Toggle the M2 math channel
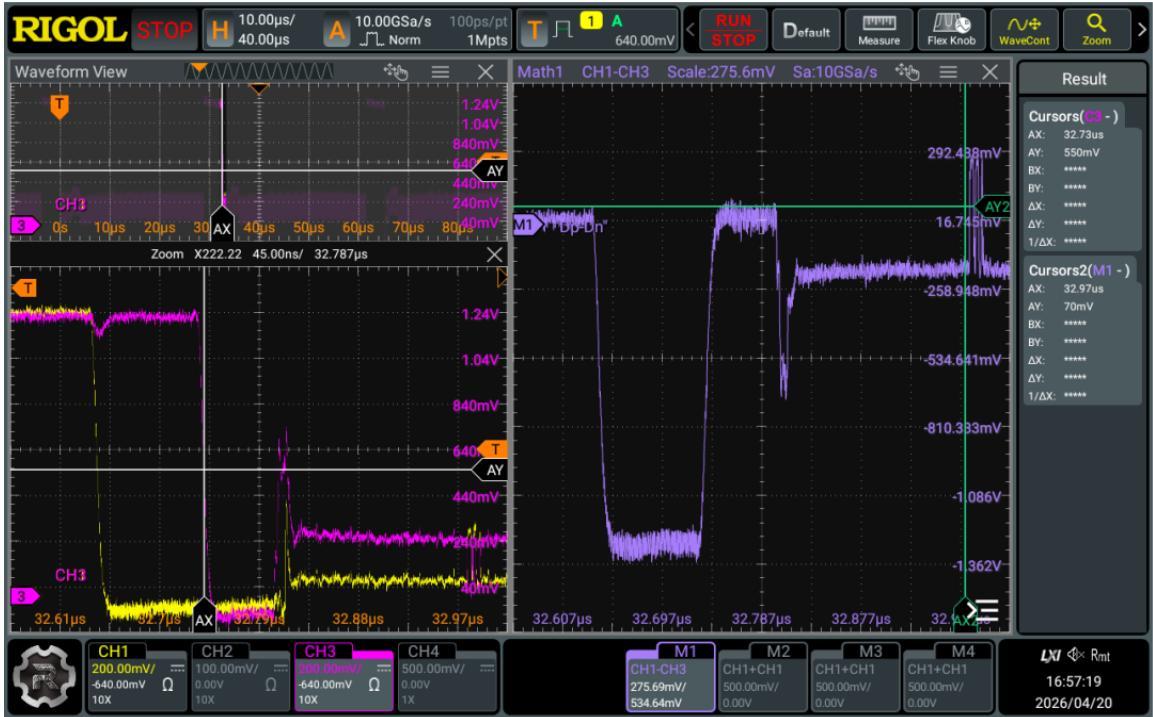The height and width of the screenshot is (717, 1153). (x=763, y=677)
